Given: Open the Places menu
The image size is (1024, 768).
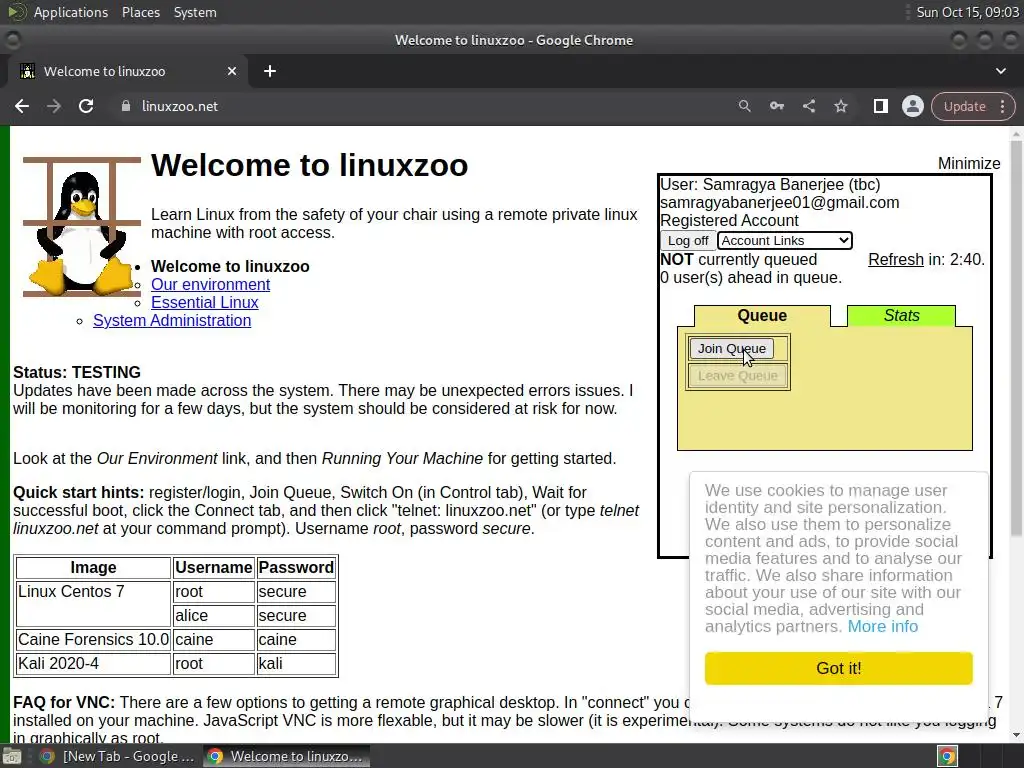Looking at the screenshot, I should [140, 12].
